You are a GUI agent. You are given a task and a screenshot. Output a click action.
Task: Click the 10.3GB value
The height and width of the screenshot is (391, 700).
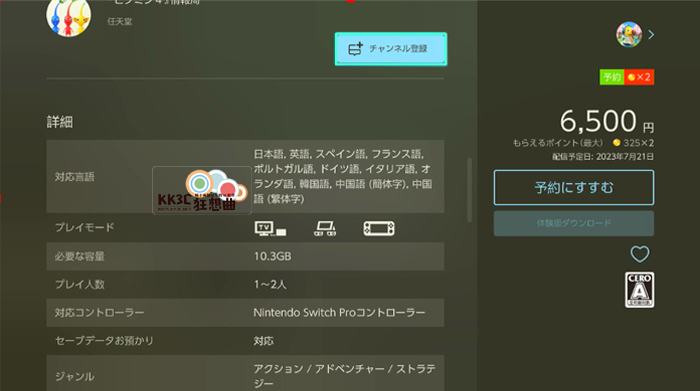point(272,256)
